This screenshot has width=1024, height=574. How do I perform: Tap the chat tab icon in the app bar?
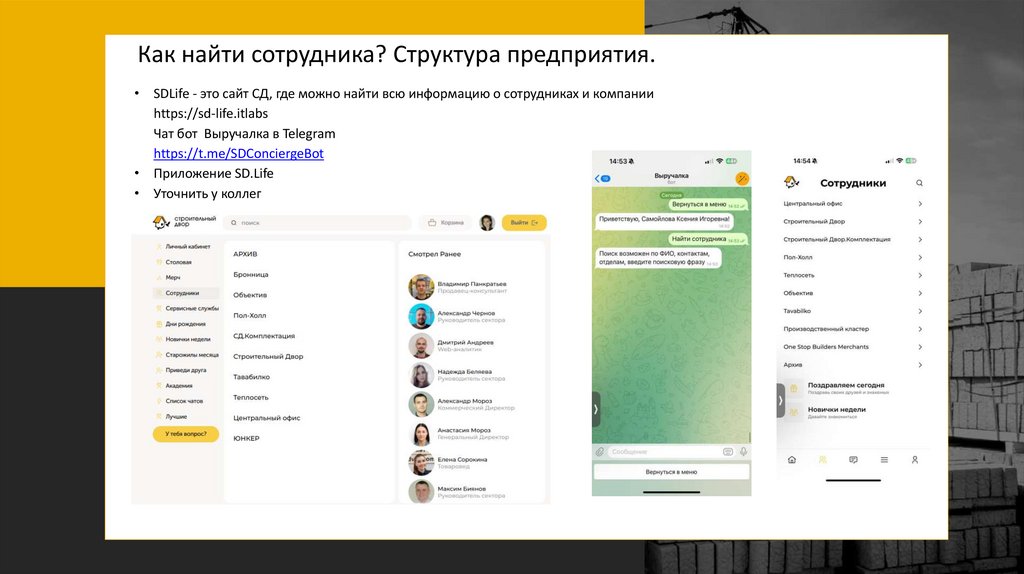click(x=853, y=460)
